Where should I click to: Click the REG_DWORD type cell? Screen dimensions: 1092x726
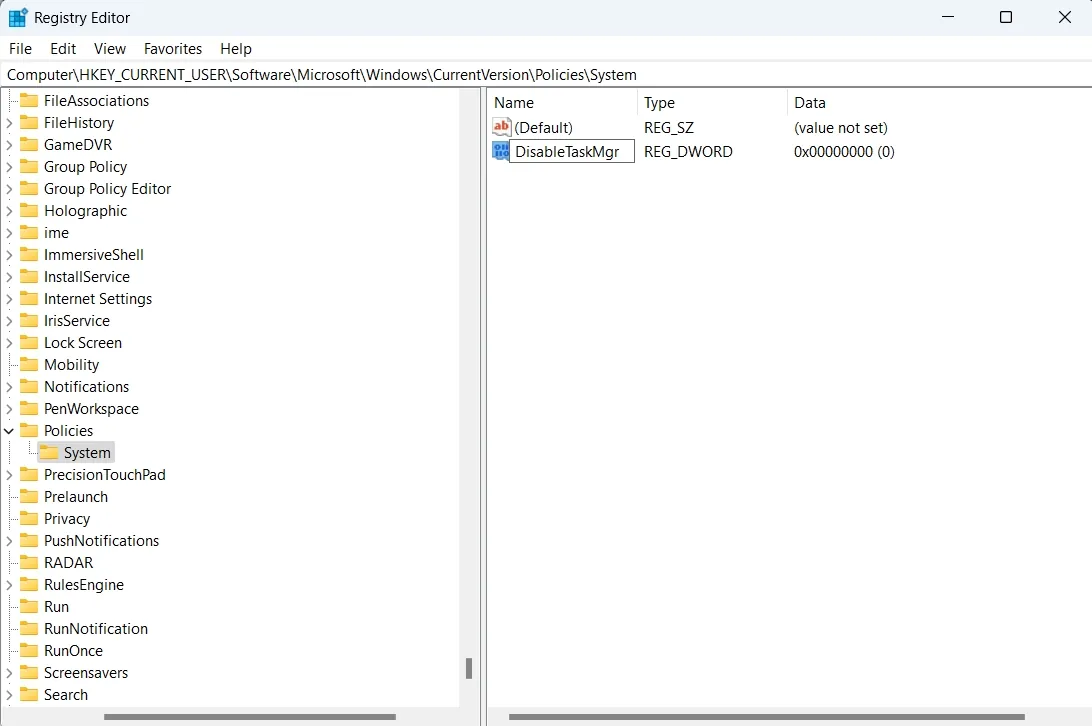tap(688, 151)
